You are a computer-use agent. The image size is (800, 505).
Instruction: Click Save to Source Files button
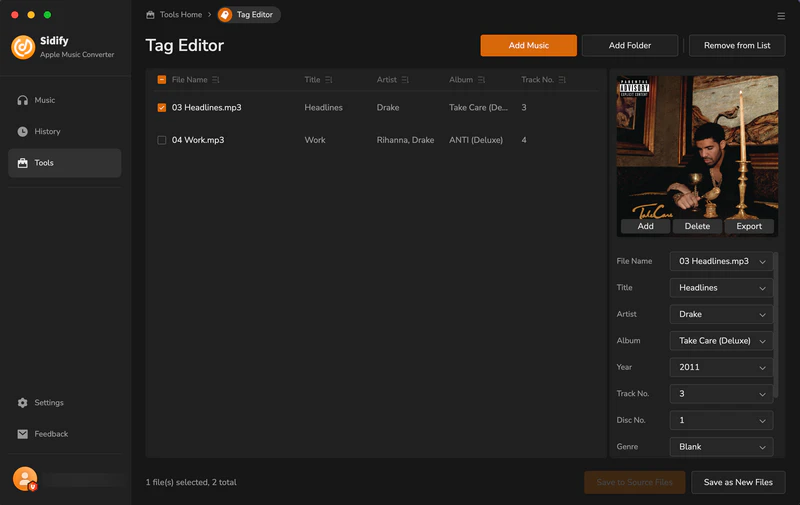634,482
